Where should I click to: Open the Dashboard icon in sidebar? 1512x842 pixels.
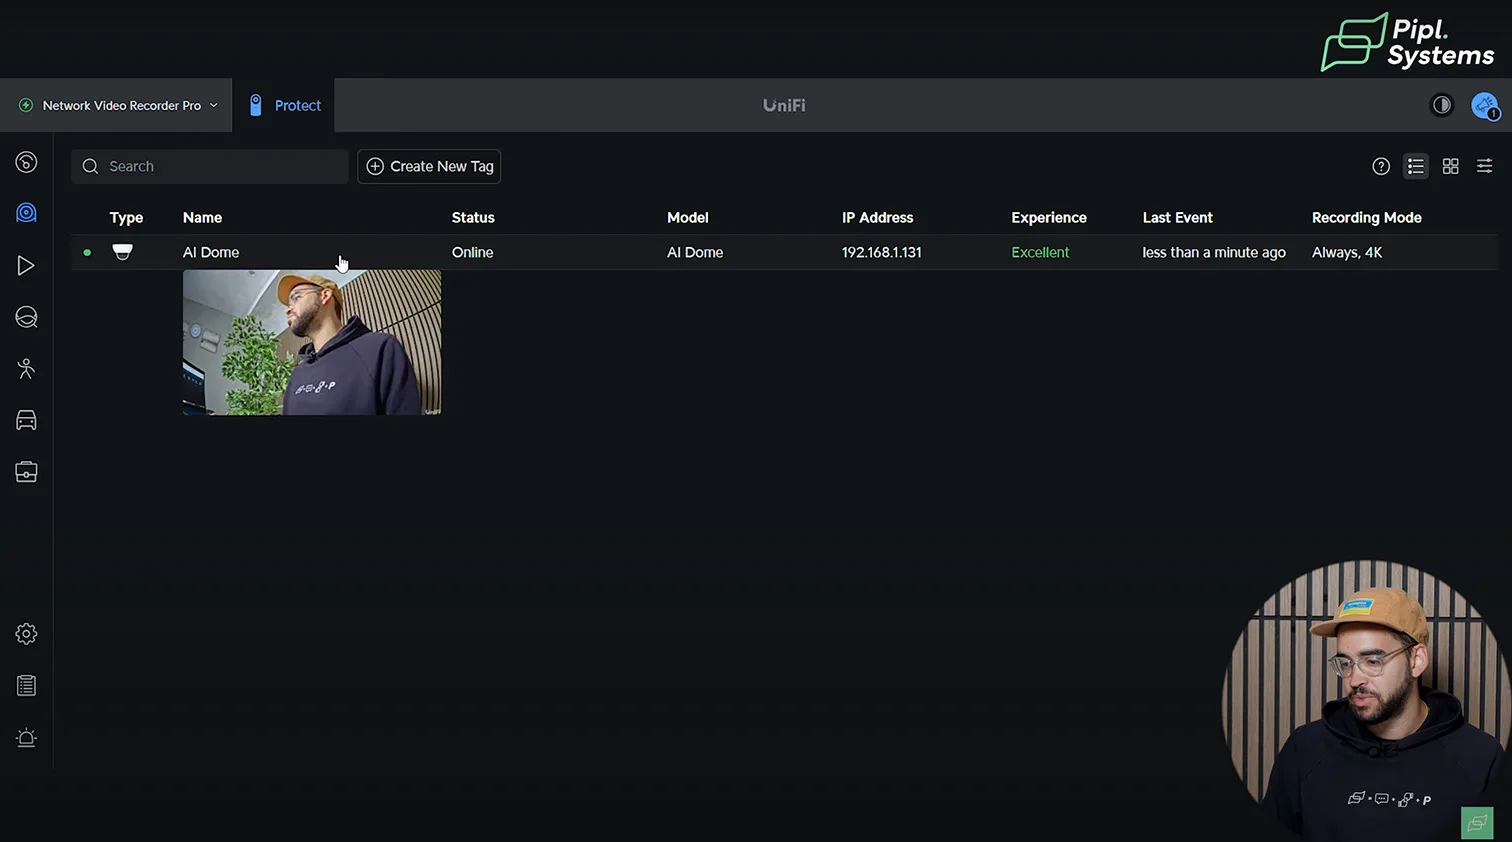27,162
